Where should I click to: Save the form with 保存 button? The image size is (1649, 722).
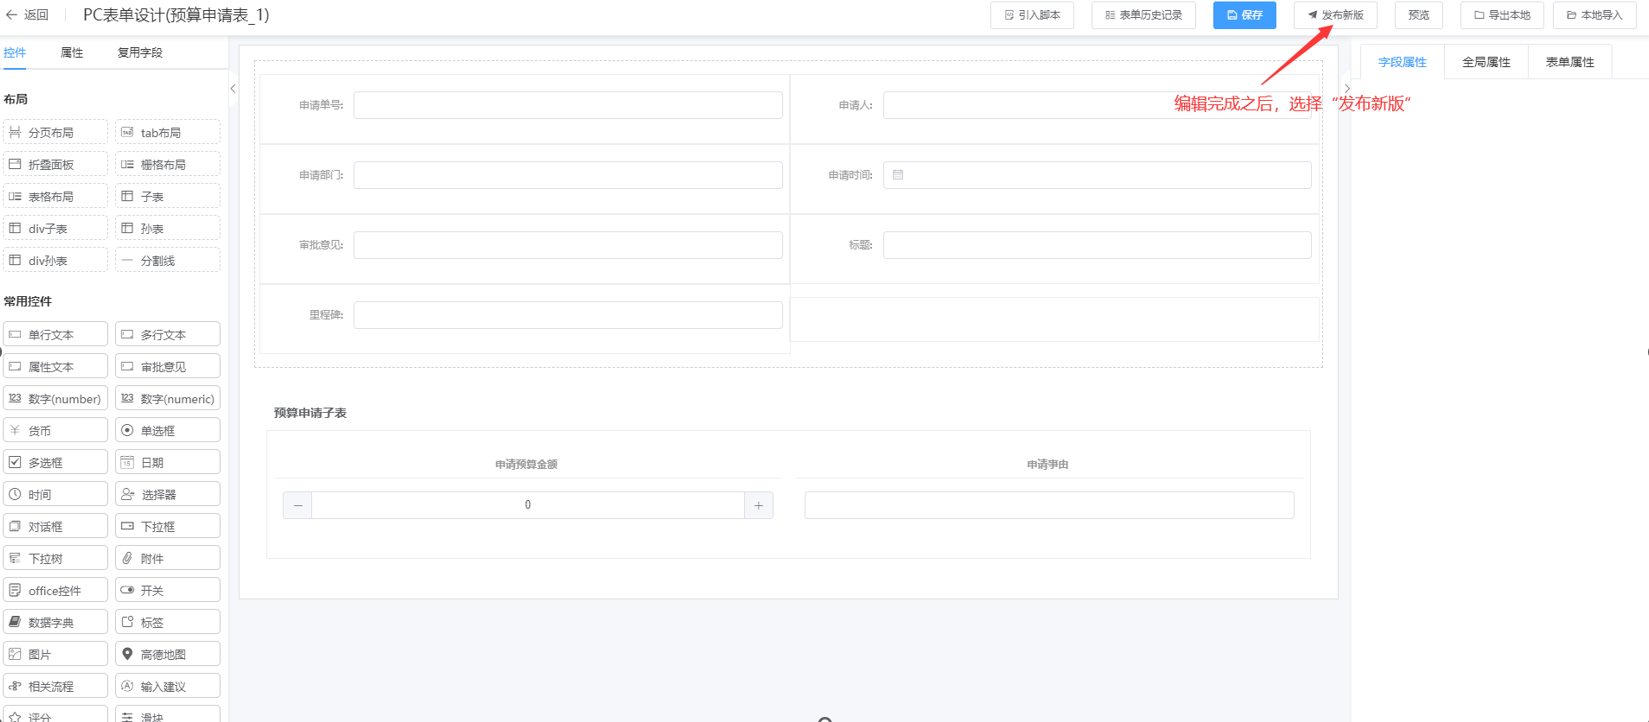pos(1245,15)
